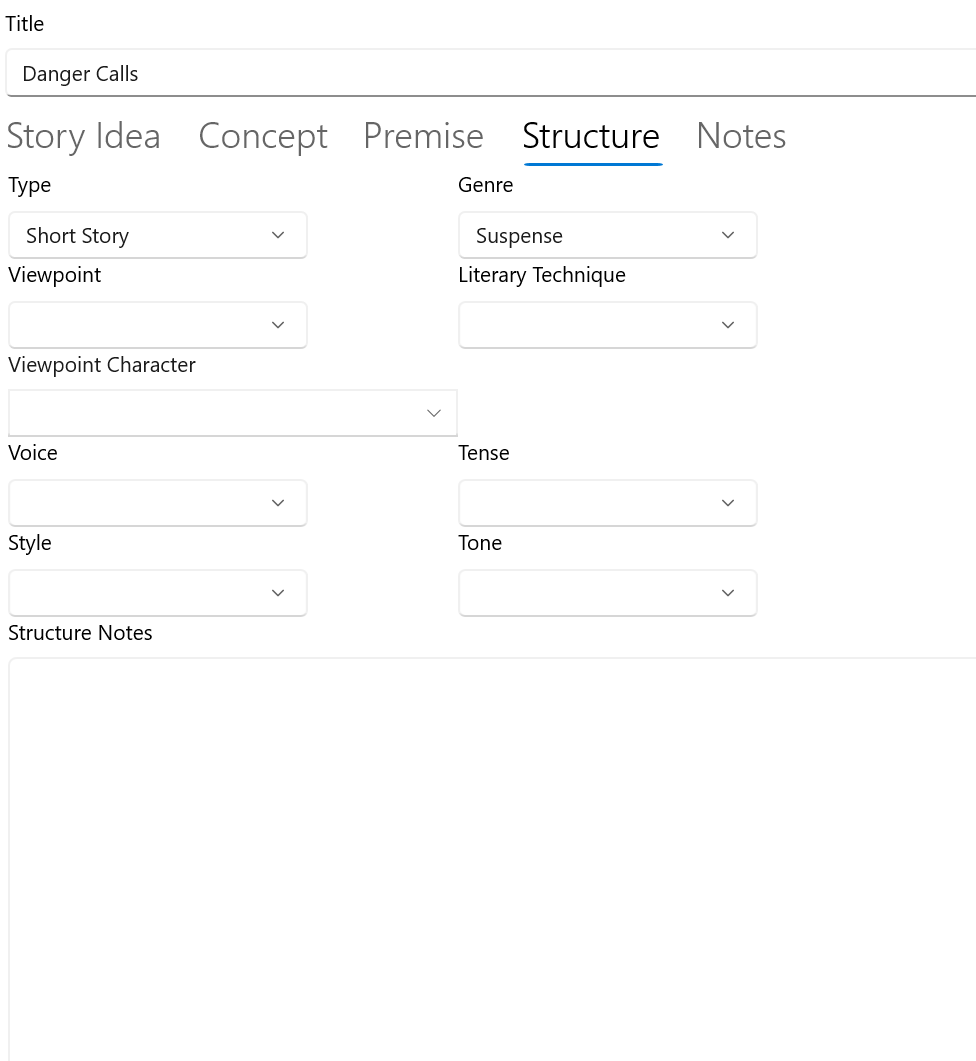
Task: Switch to the Concept tab
Action: [263, 137]
